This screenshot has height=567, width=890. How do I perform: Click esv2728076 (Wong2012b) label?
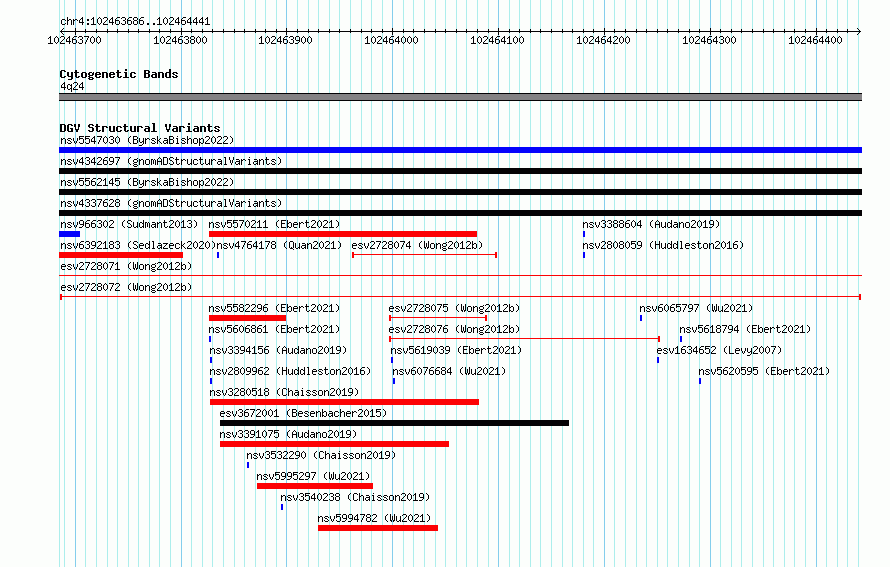point(454,329)
